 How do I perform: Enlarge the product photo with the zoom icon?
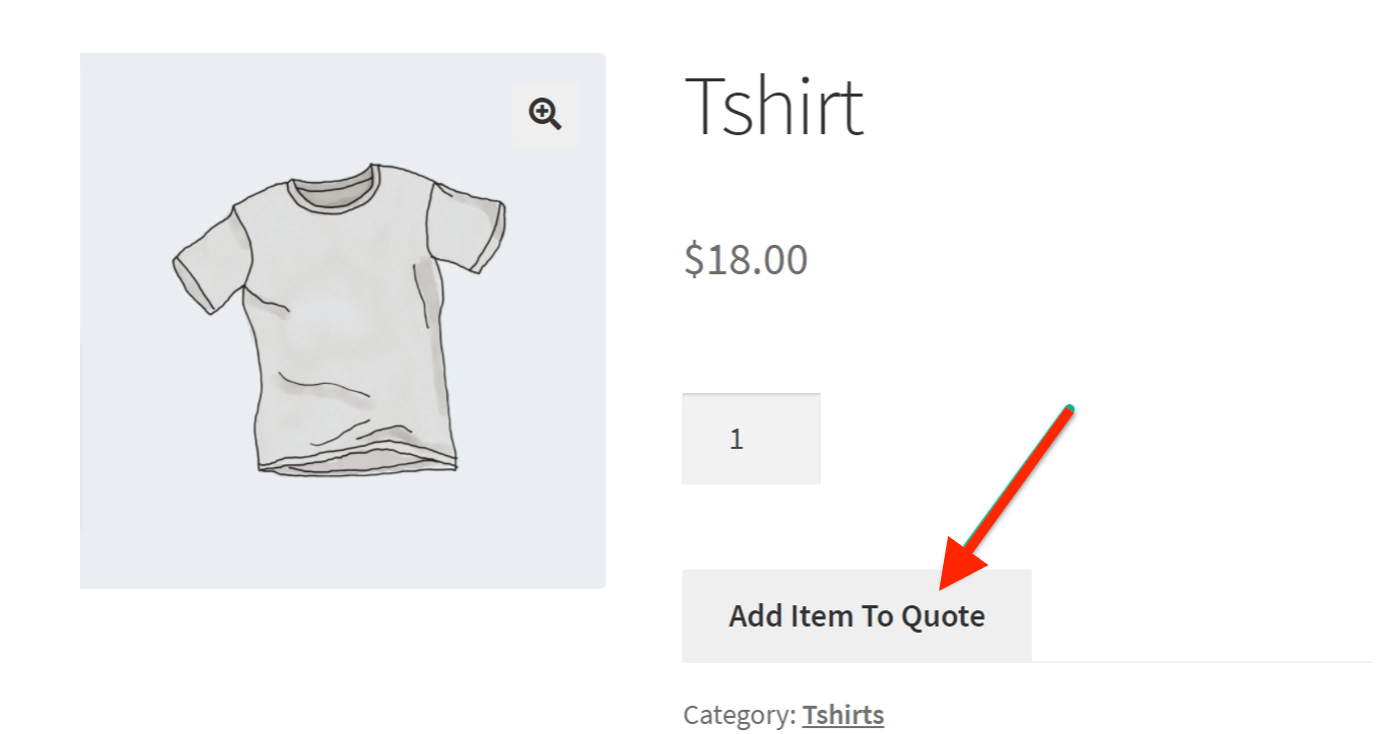(x=545, y=114)
